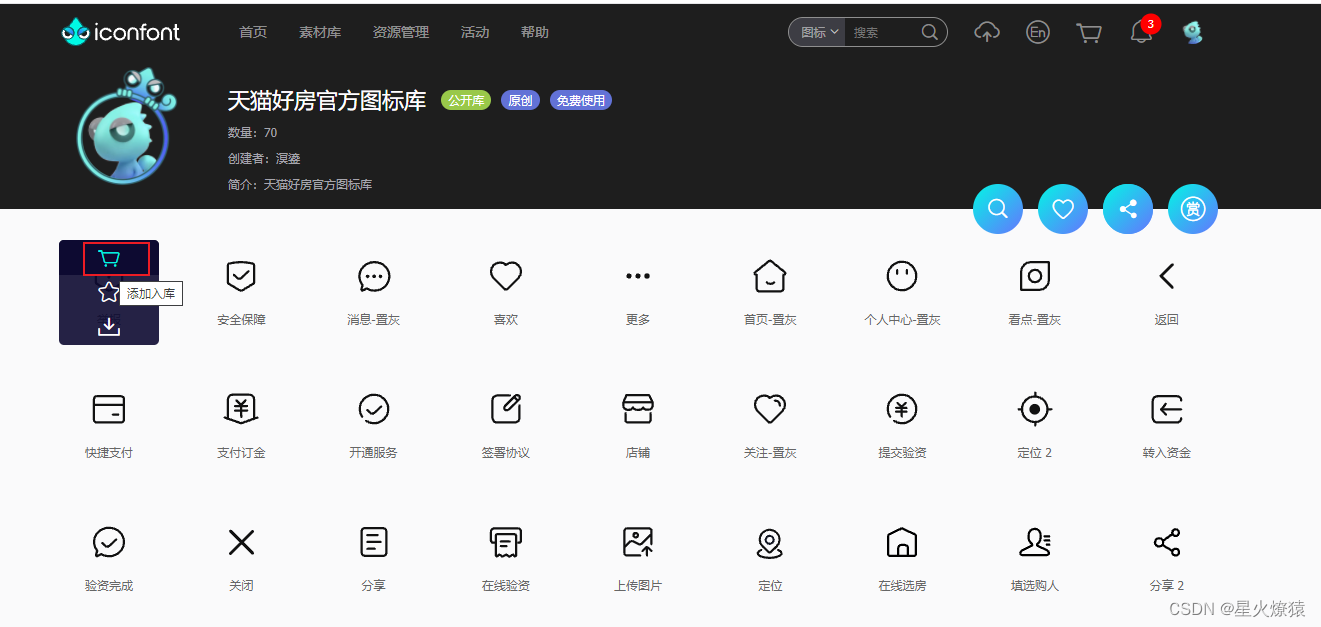The width and height of the screenshot is (1321, 627).
Task: Select the 快捷支付 card icon
Action: (x=109, y=409)
